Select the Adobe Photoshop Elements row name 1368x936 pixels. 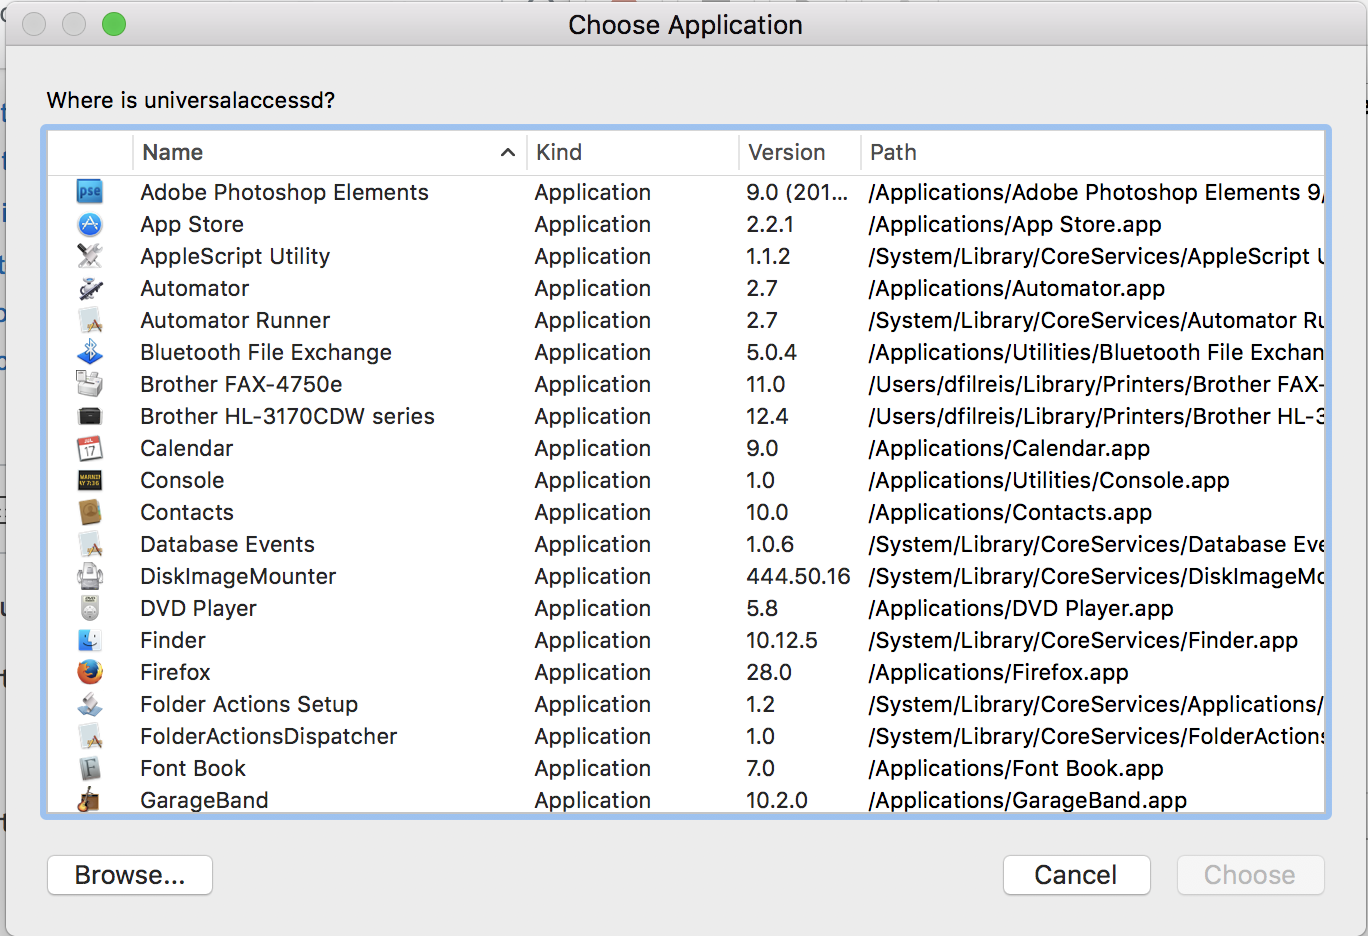coord(284,192)
